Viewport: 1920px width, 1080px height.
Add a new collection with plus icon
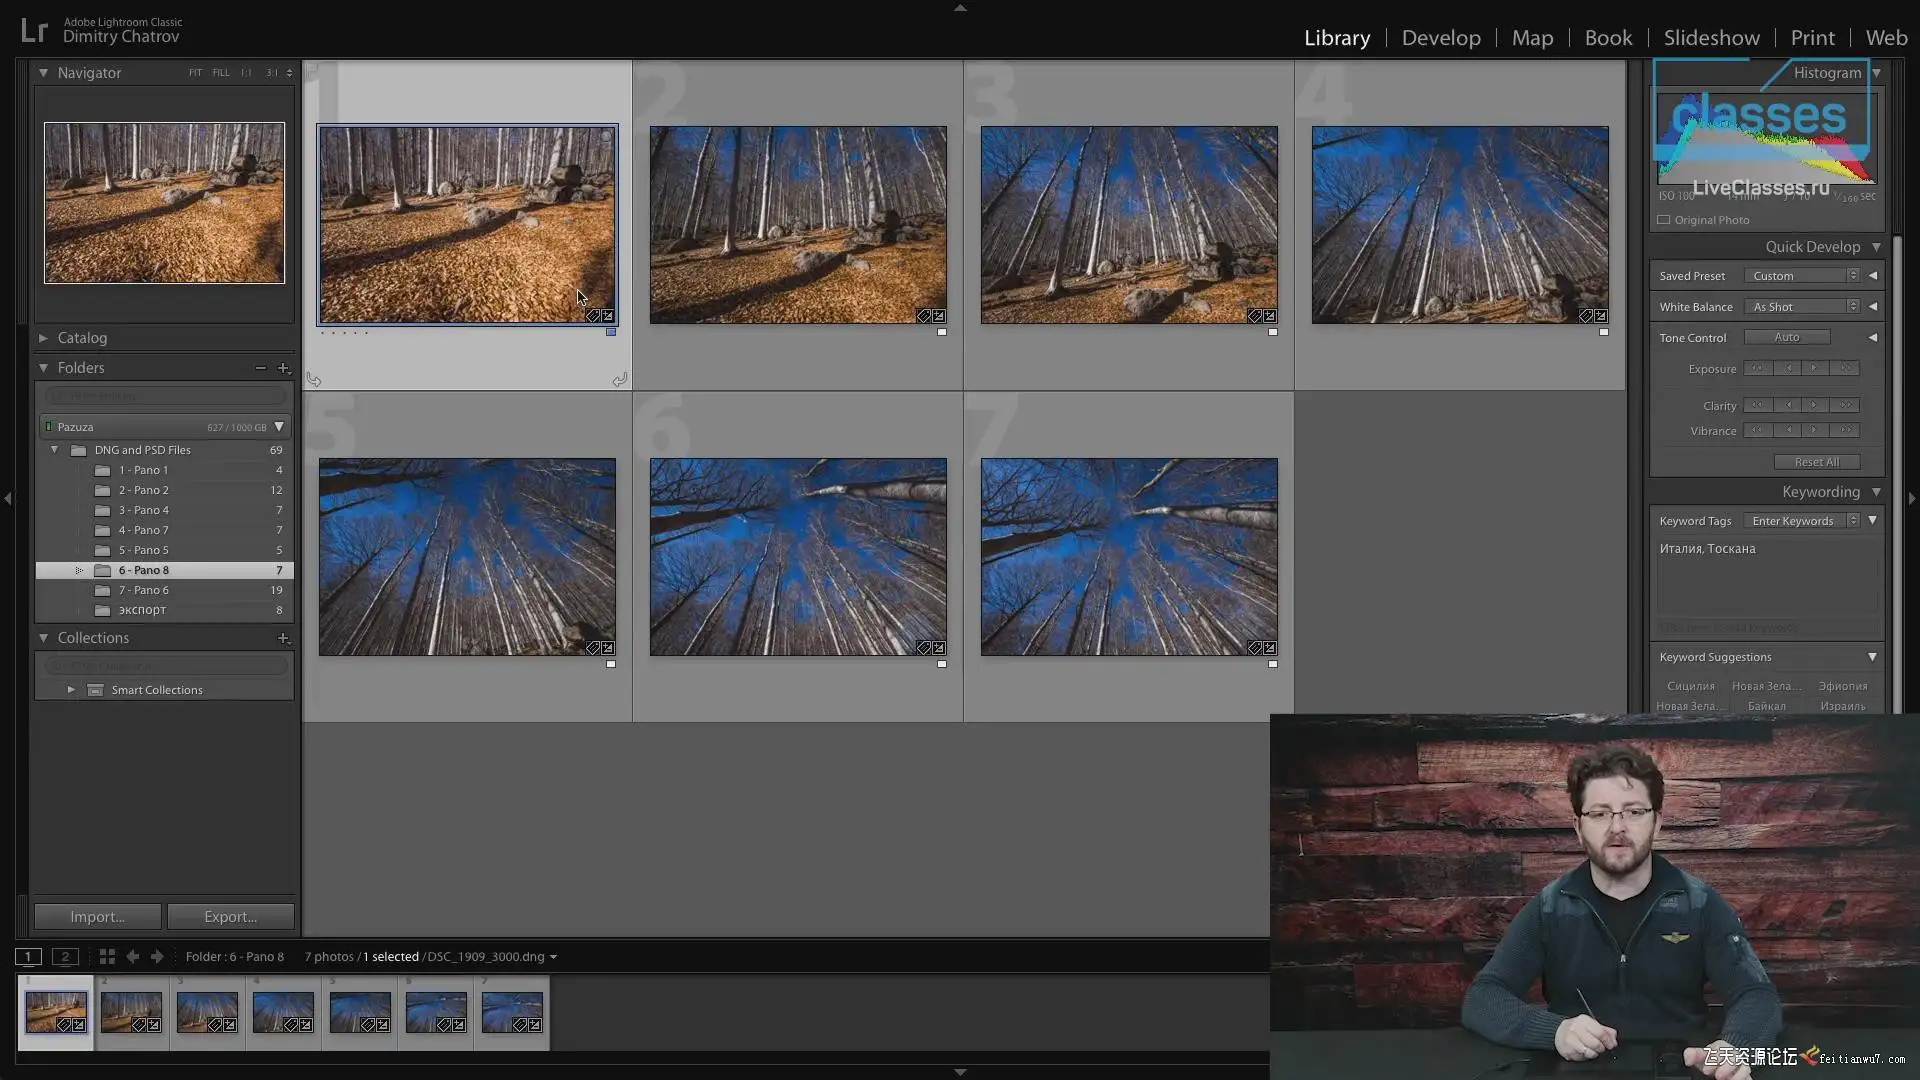283,638
